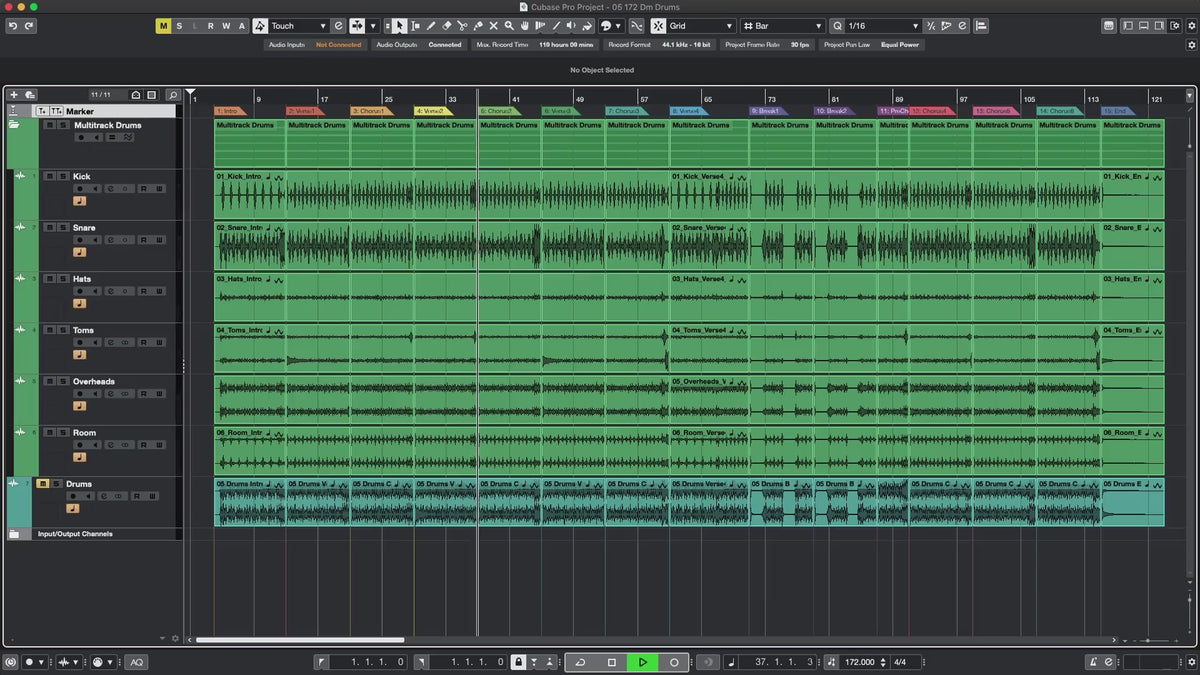Click the Add Track plus icon
1200x675 pixels.
tap(14, 95)
